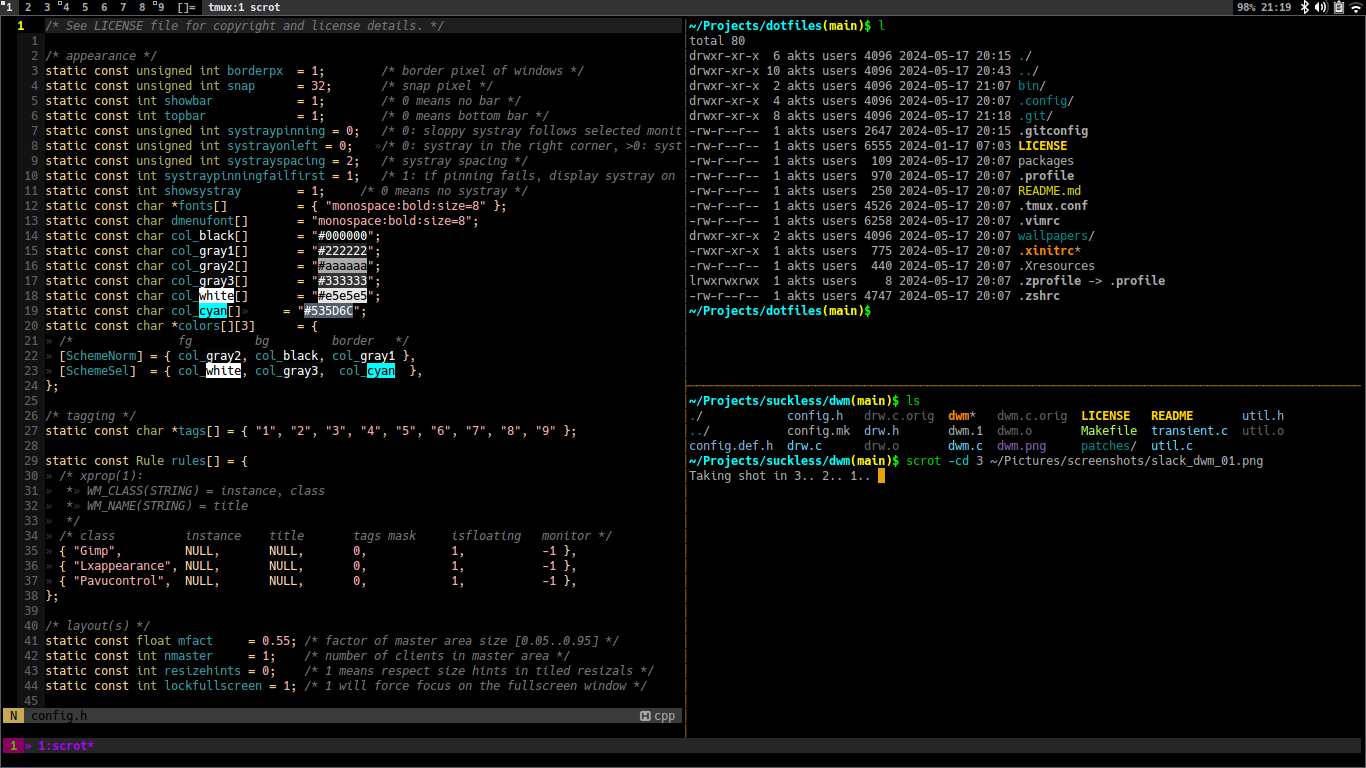1366x768 pixels.
Task: Click 'wallpapers/' directory in dotfiles listing
Action: tap(1057, 236)
